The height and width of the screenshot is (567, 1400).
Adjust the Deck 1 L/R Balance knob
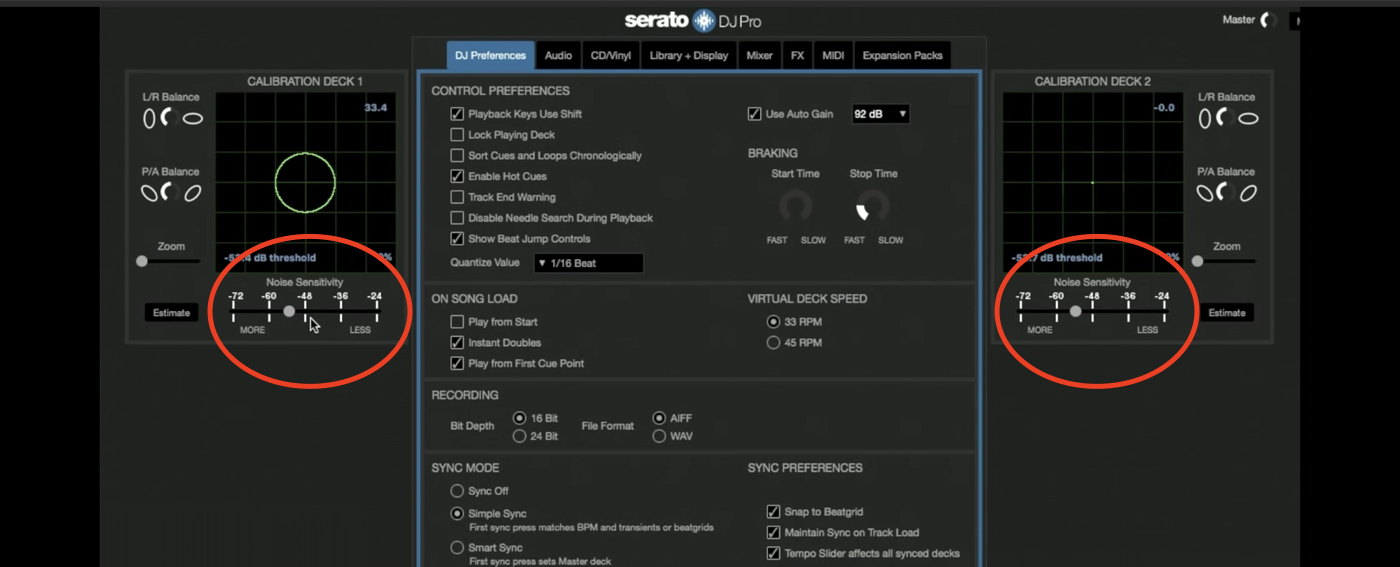click(x=171, y=118)
